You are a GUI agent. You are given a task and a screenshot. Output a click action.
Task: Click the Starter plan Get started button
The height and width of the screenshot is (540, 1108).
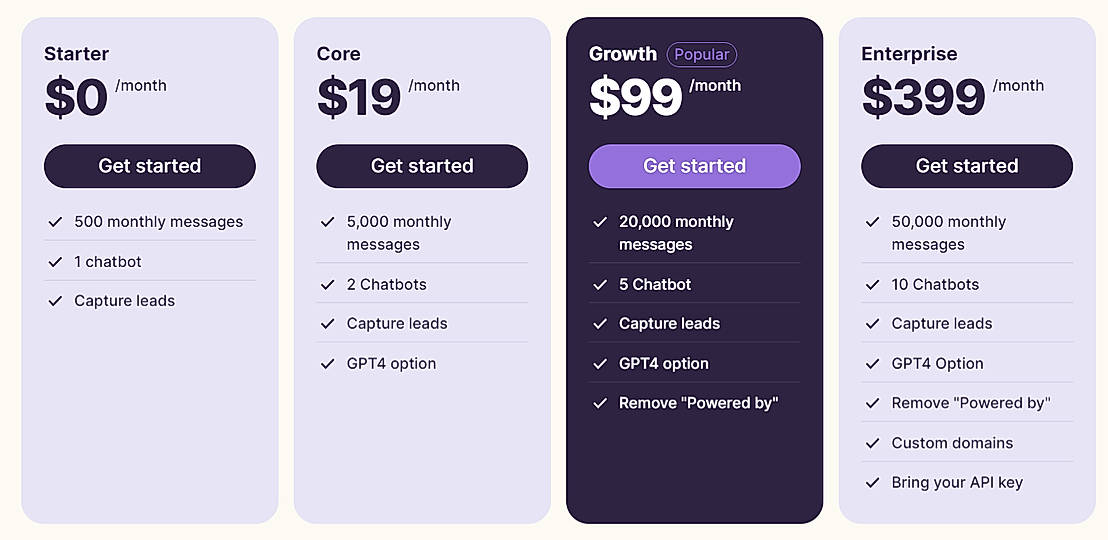(150, 166)
